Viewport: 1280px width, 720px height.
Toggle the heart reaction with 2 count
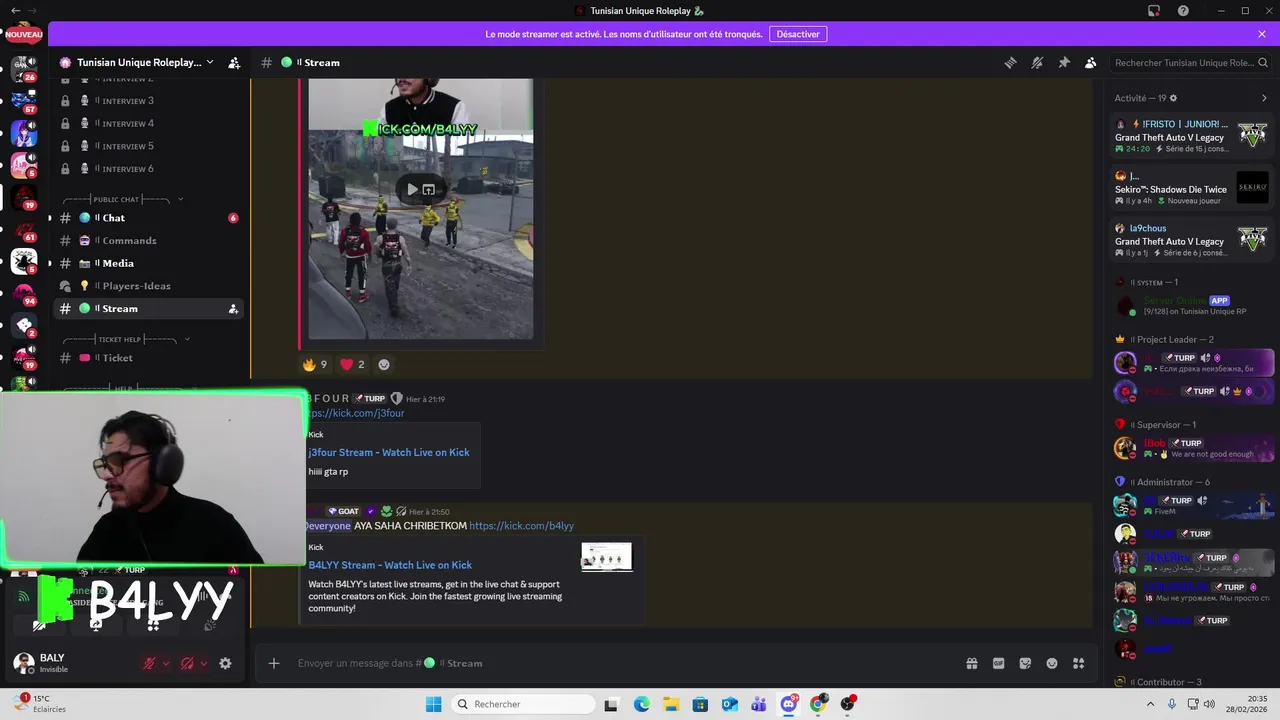(x=352, y=364)
